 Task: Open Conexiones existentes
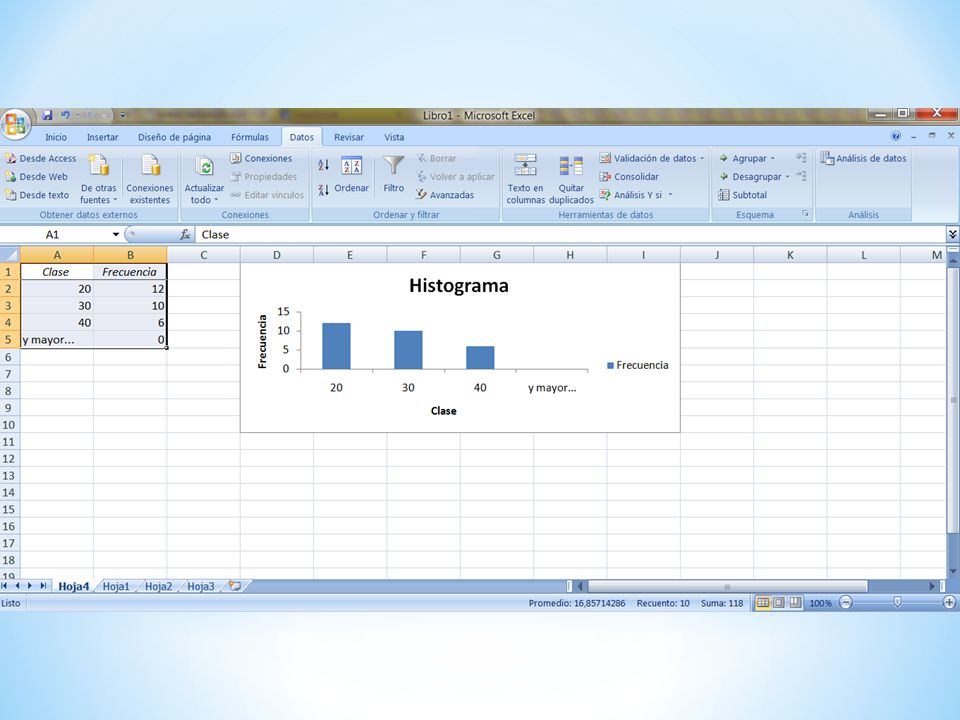pos(150,179)
